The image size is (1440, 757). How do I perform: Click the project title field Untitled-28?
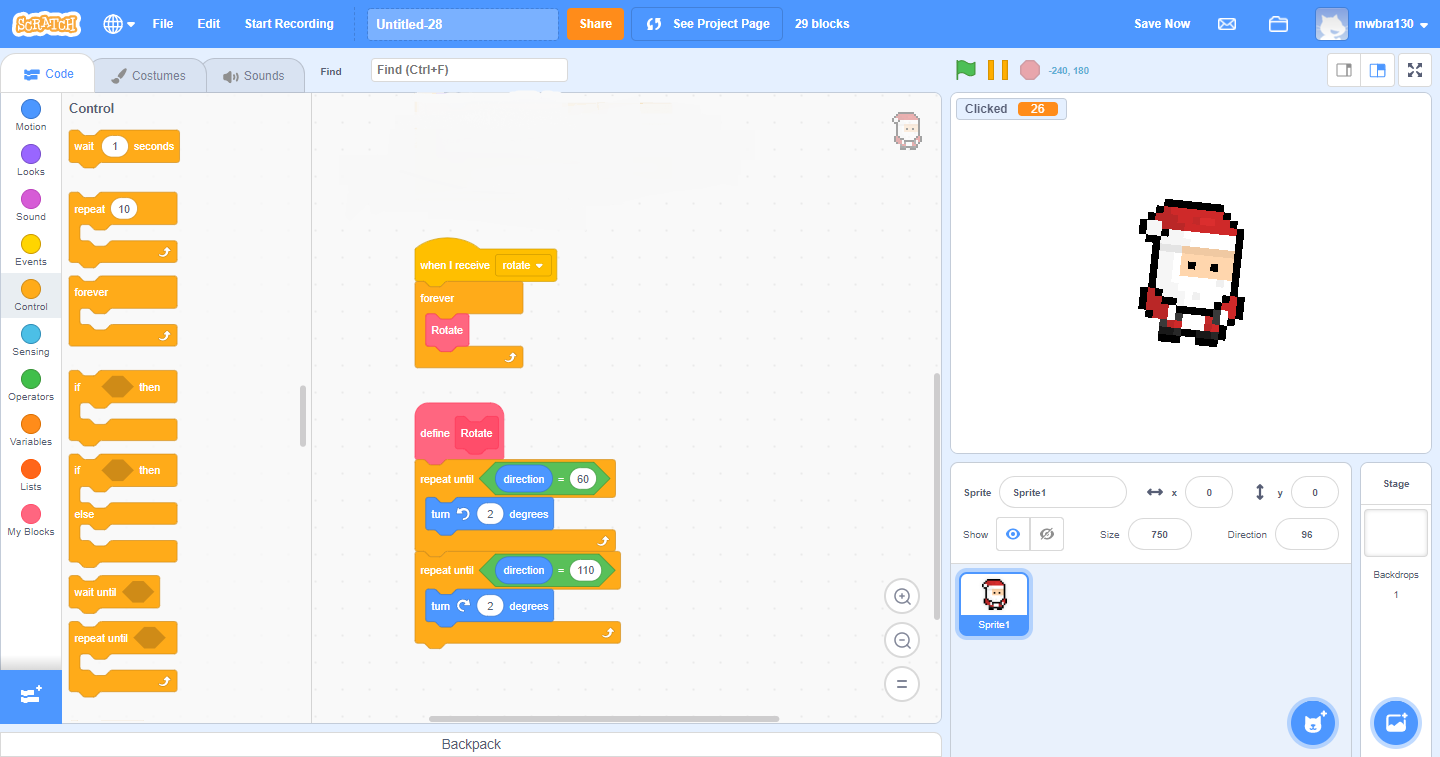click(x=463, y=24)
